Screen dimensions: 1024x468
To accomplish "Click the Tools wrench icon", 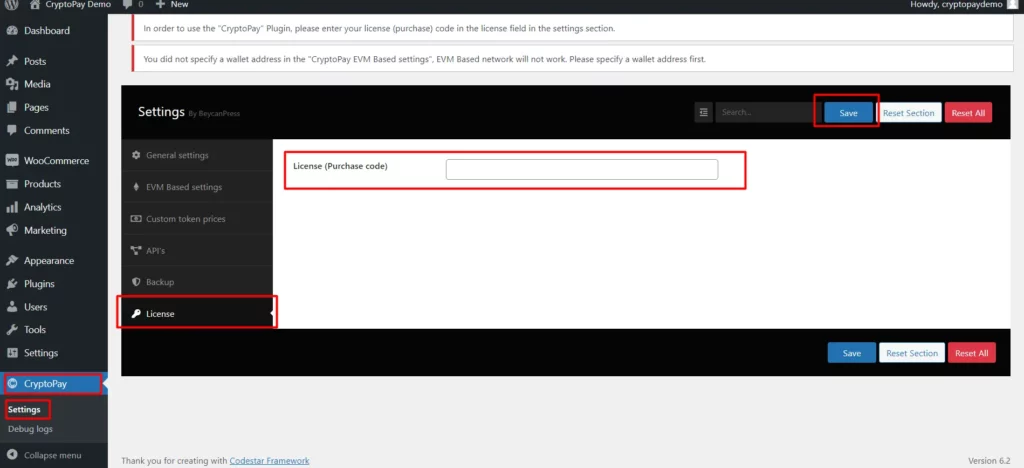I will (12, 330).
